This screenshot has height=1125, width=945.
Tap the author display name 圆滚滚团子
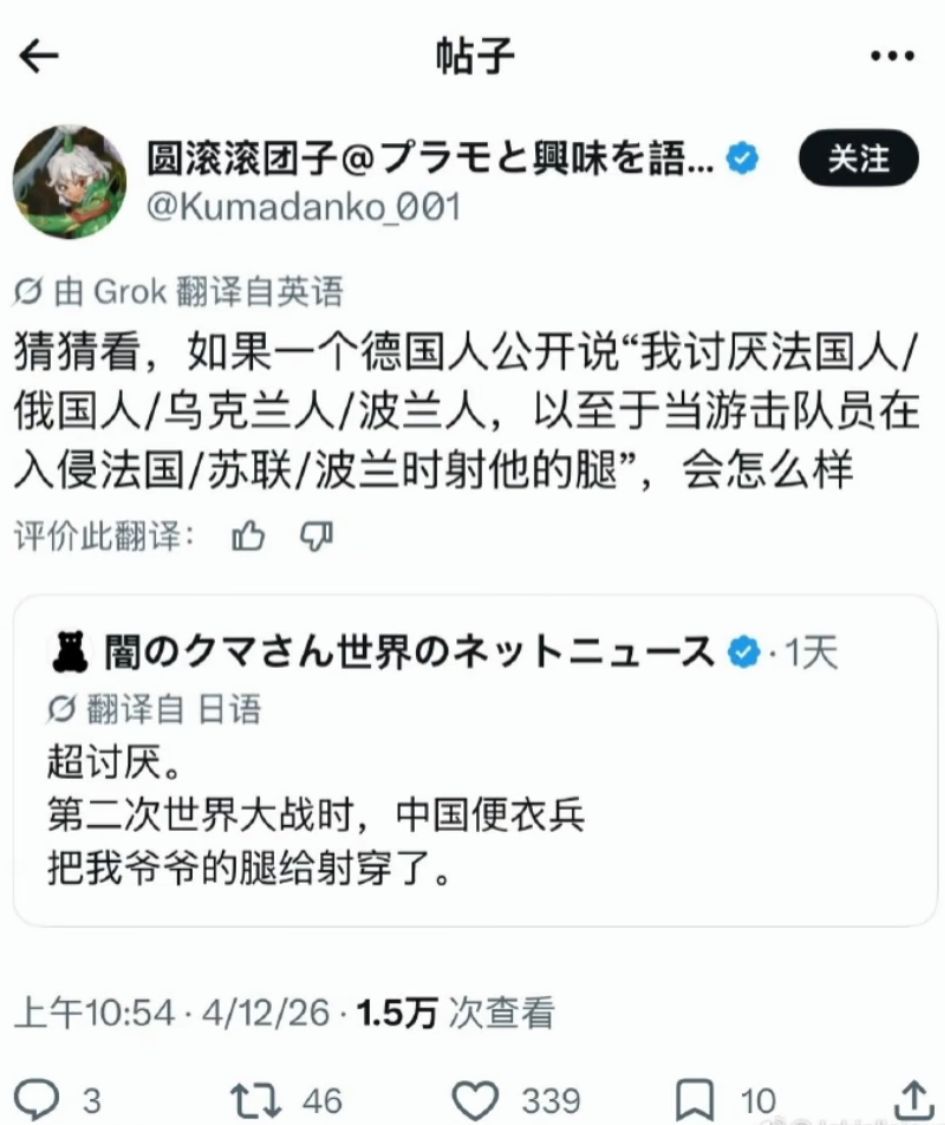pyautogui.click(x=241, y=159)
